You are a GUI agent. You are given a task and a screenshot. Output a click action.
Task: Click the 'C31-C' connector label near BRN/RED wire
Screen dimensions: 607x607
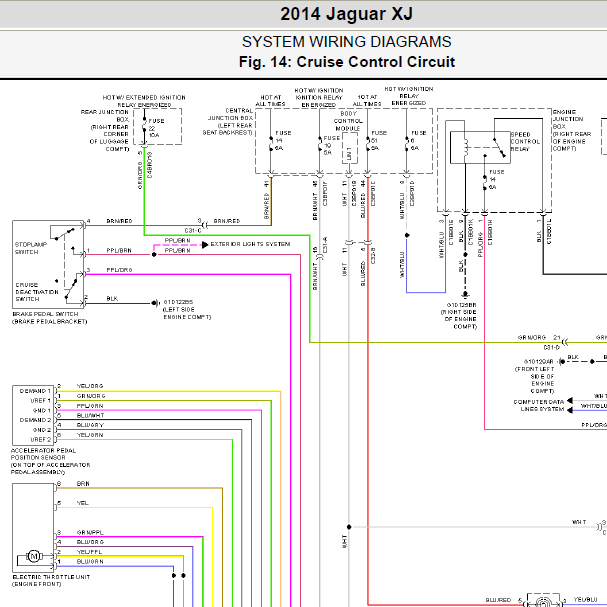pyautogui.click(x=193, y=231)
